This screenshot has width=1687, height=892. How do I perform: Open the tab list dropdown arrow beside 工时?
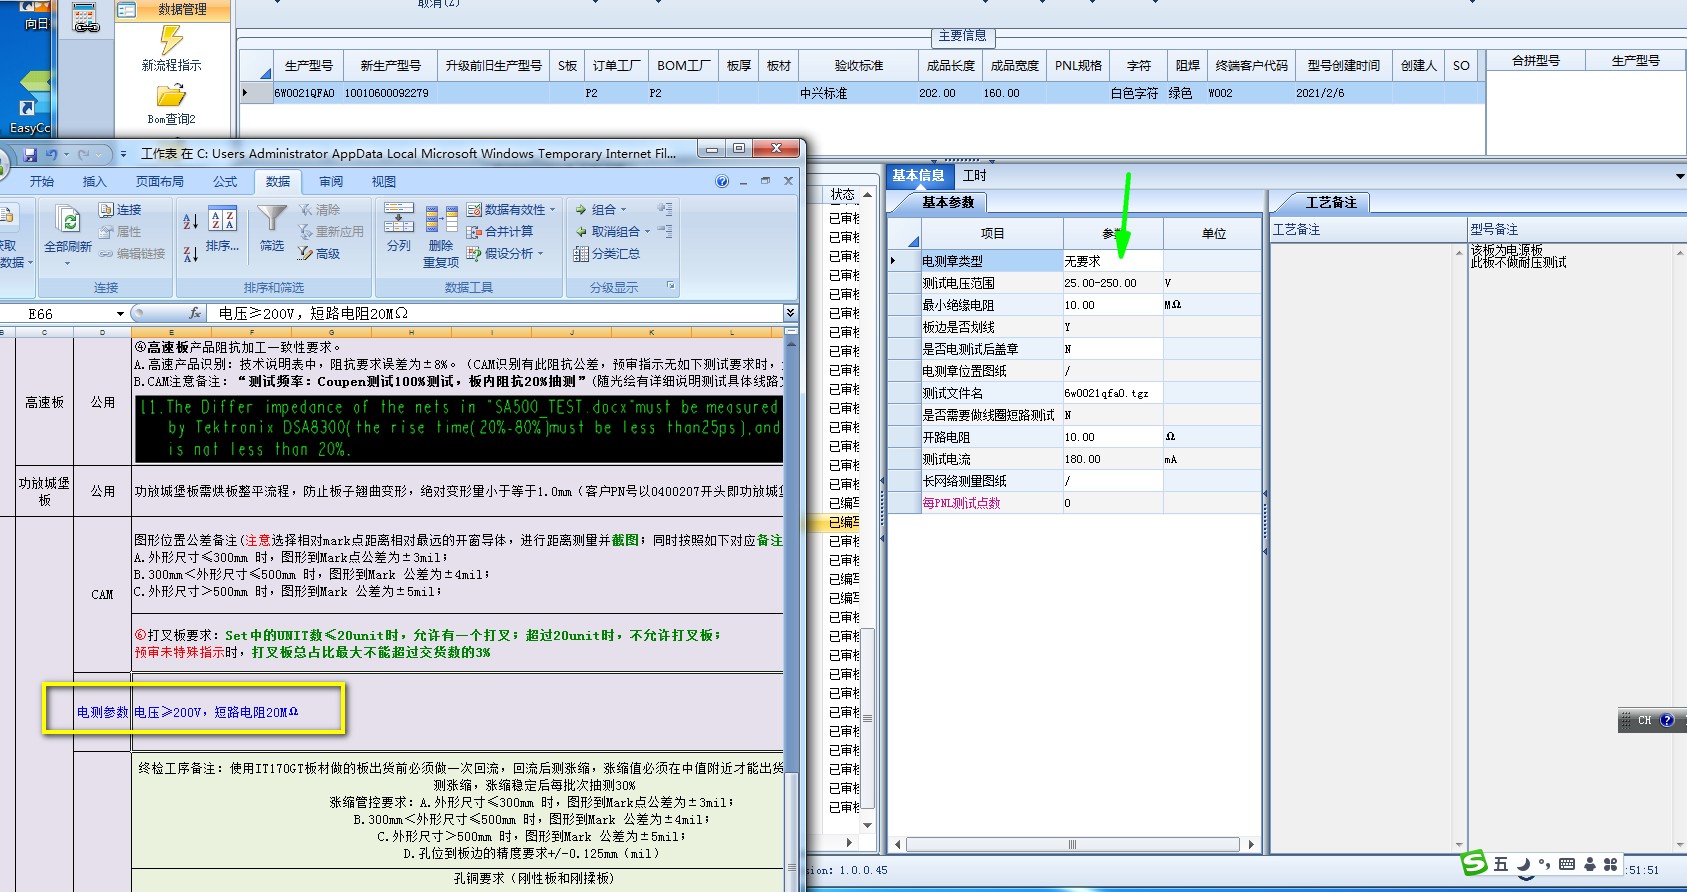coord(1679,176)
